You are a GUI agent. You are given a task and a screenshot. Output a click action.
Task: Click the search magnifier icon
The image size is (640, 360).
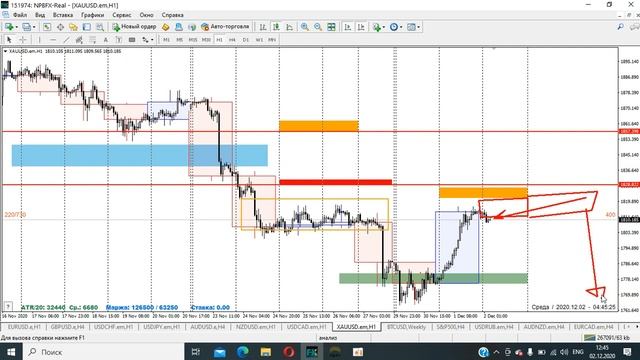620,27
